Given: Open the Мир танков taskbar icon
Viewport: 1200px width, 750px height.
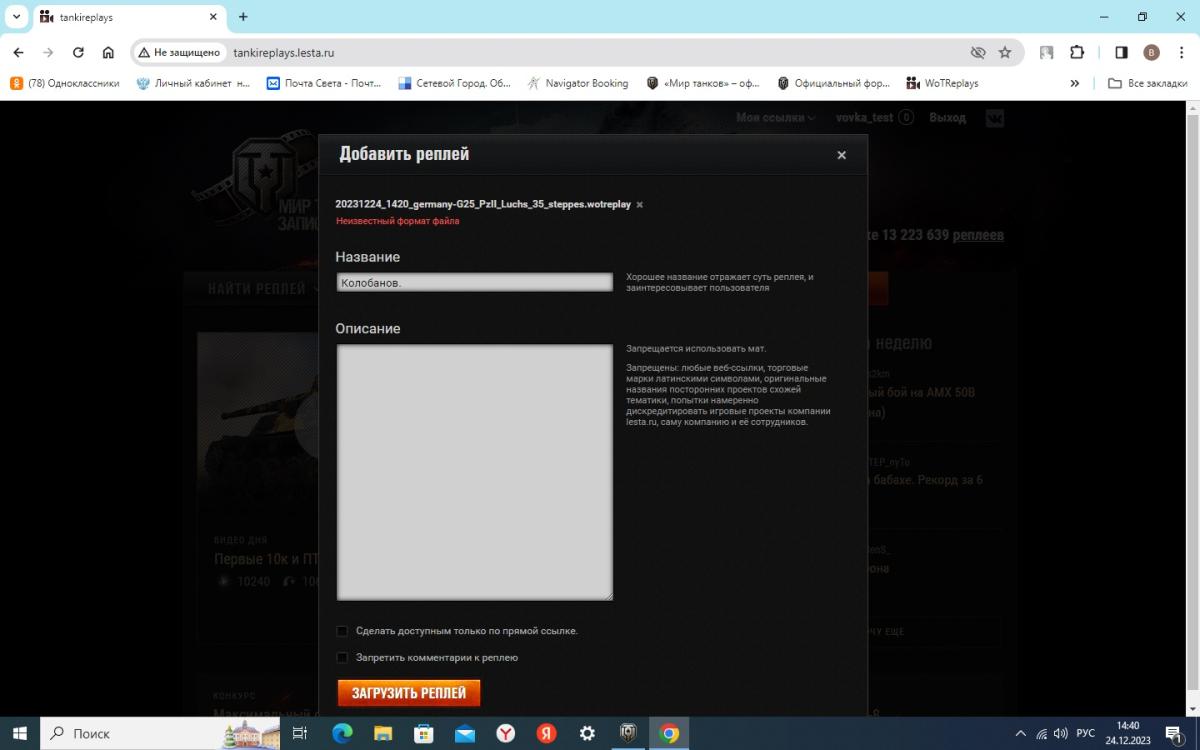Looking at the screenshot, I should 628,733.
